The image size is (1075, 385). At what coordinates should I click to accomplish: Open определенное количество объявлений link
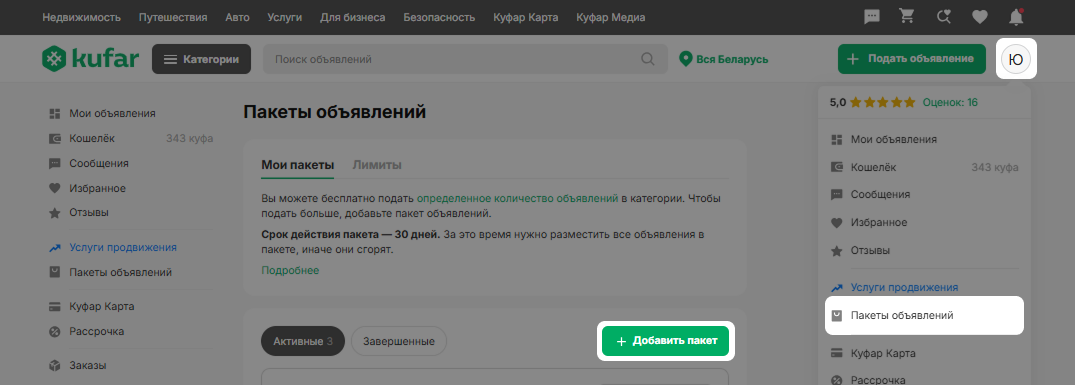(x=518, y=199)
